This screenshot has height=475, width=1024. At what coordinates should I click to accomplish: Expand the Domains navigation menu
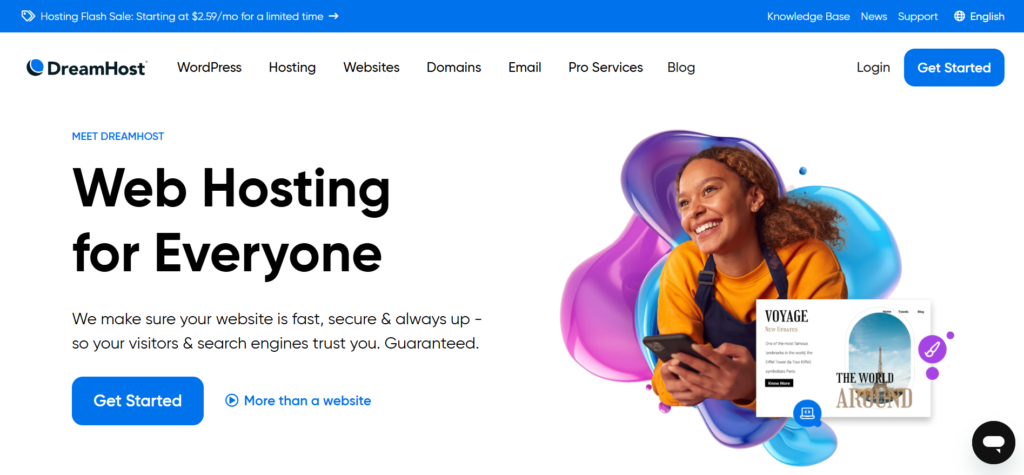tap(454, 67)
